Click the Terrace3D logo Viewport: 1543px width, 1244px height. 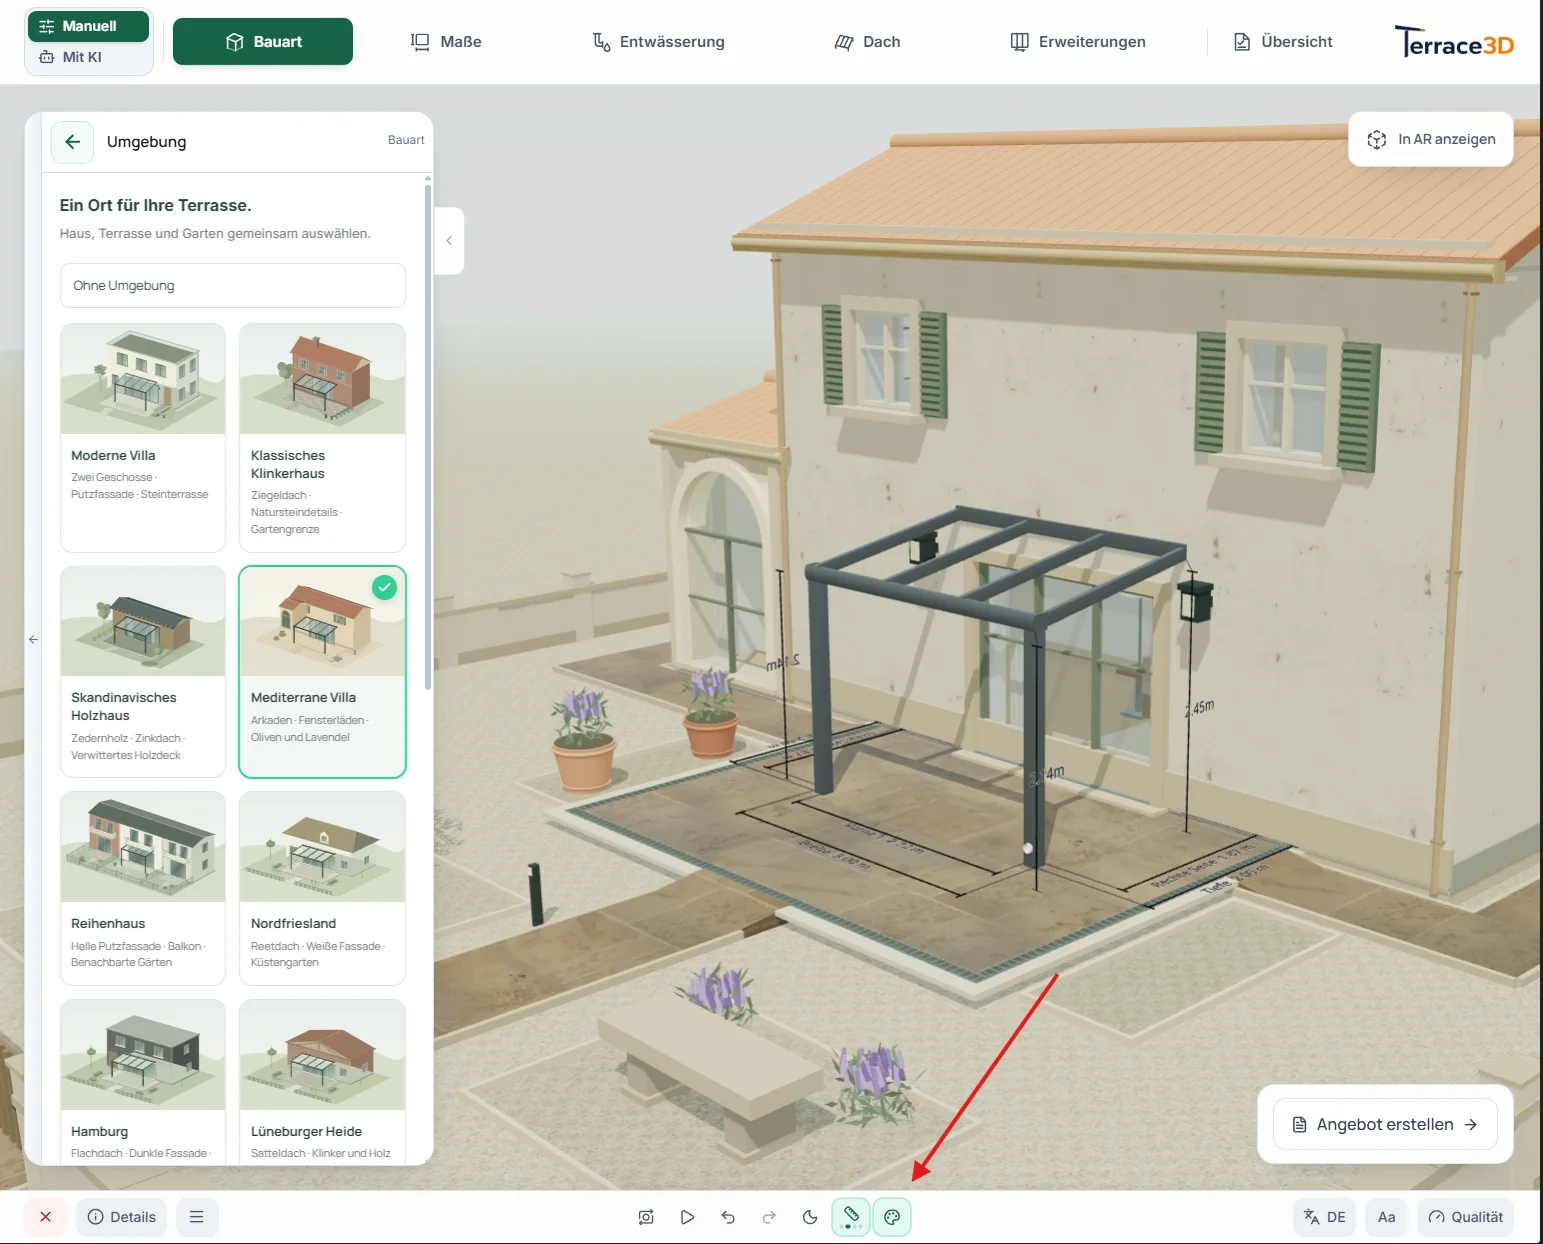click(x=1454, y=42)
